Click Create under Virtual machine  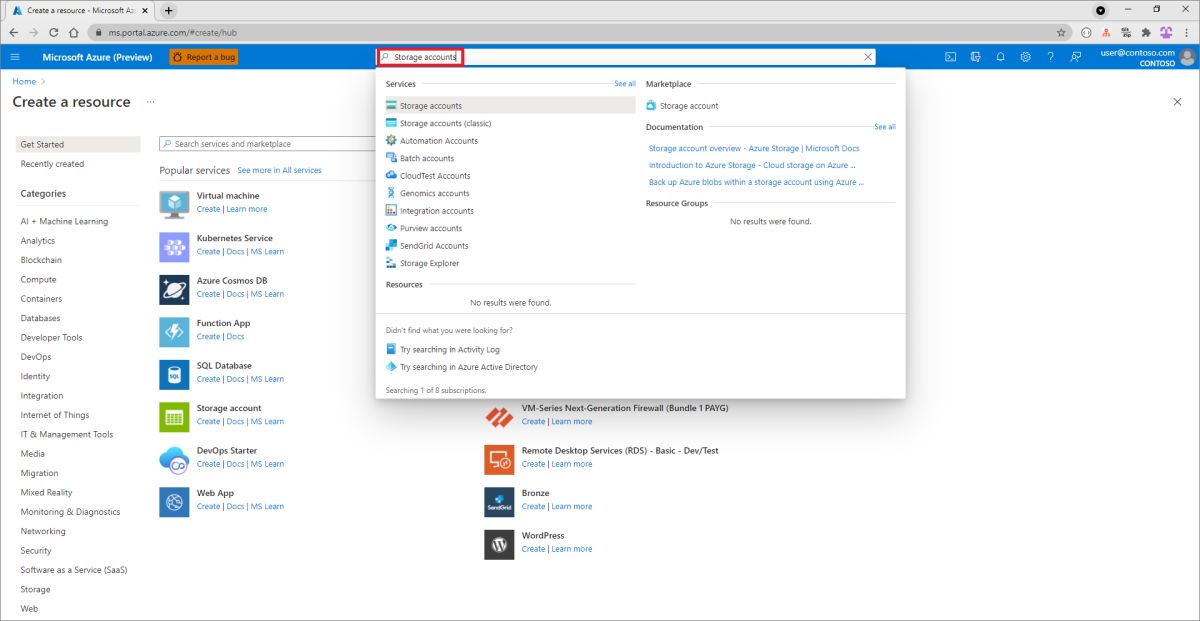208,209
